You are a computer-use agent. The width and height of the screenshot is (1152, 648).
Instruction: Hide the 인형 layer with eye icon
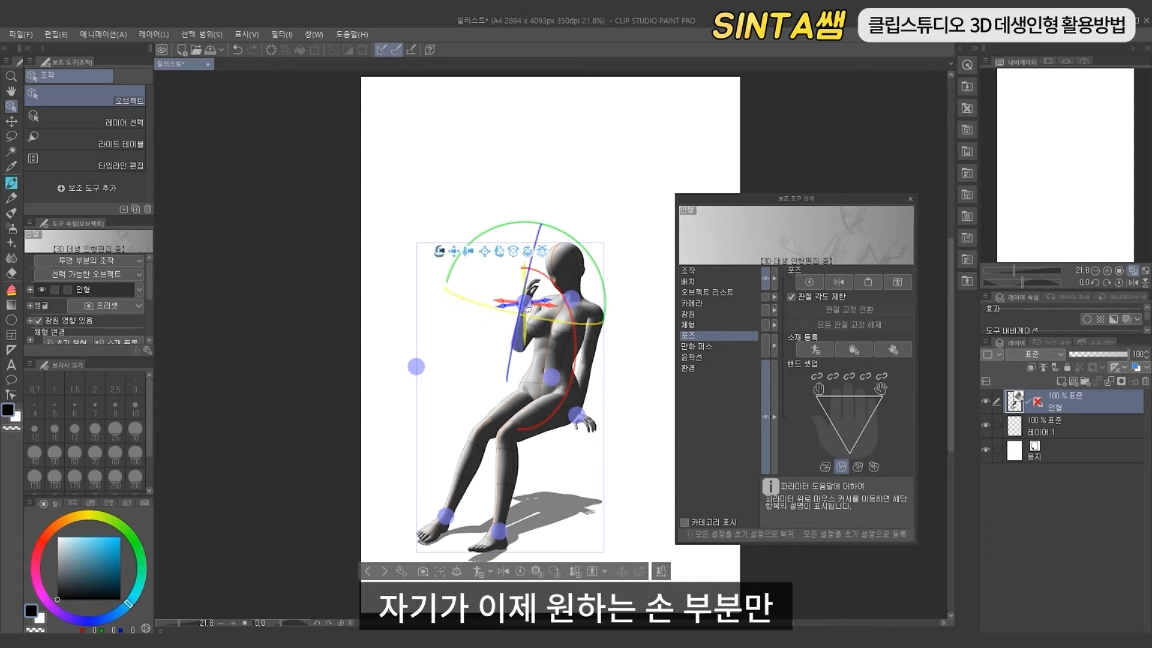pos(986,401)
